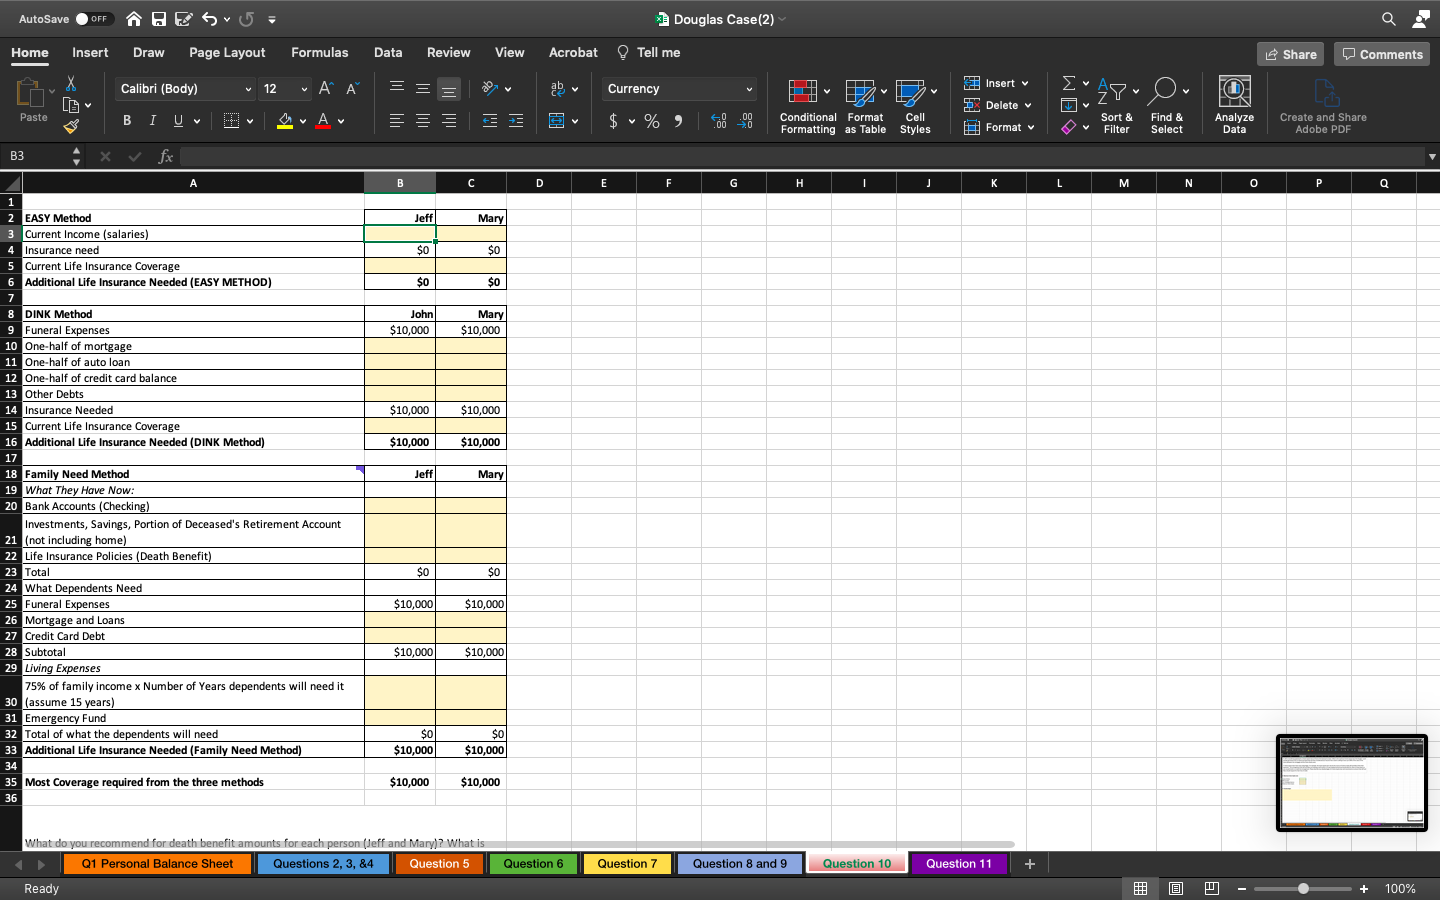Toggle the AutoSave switch
Viewport: 1440px width, 900px height.
94,19
